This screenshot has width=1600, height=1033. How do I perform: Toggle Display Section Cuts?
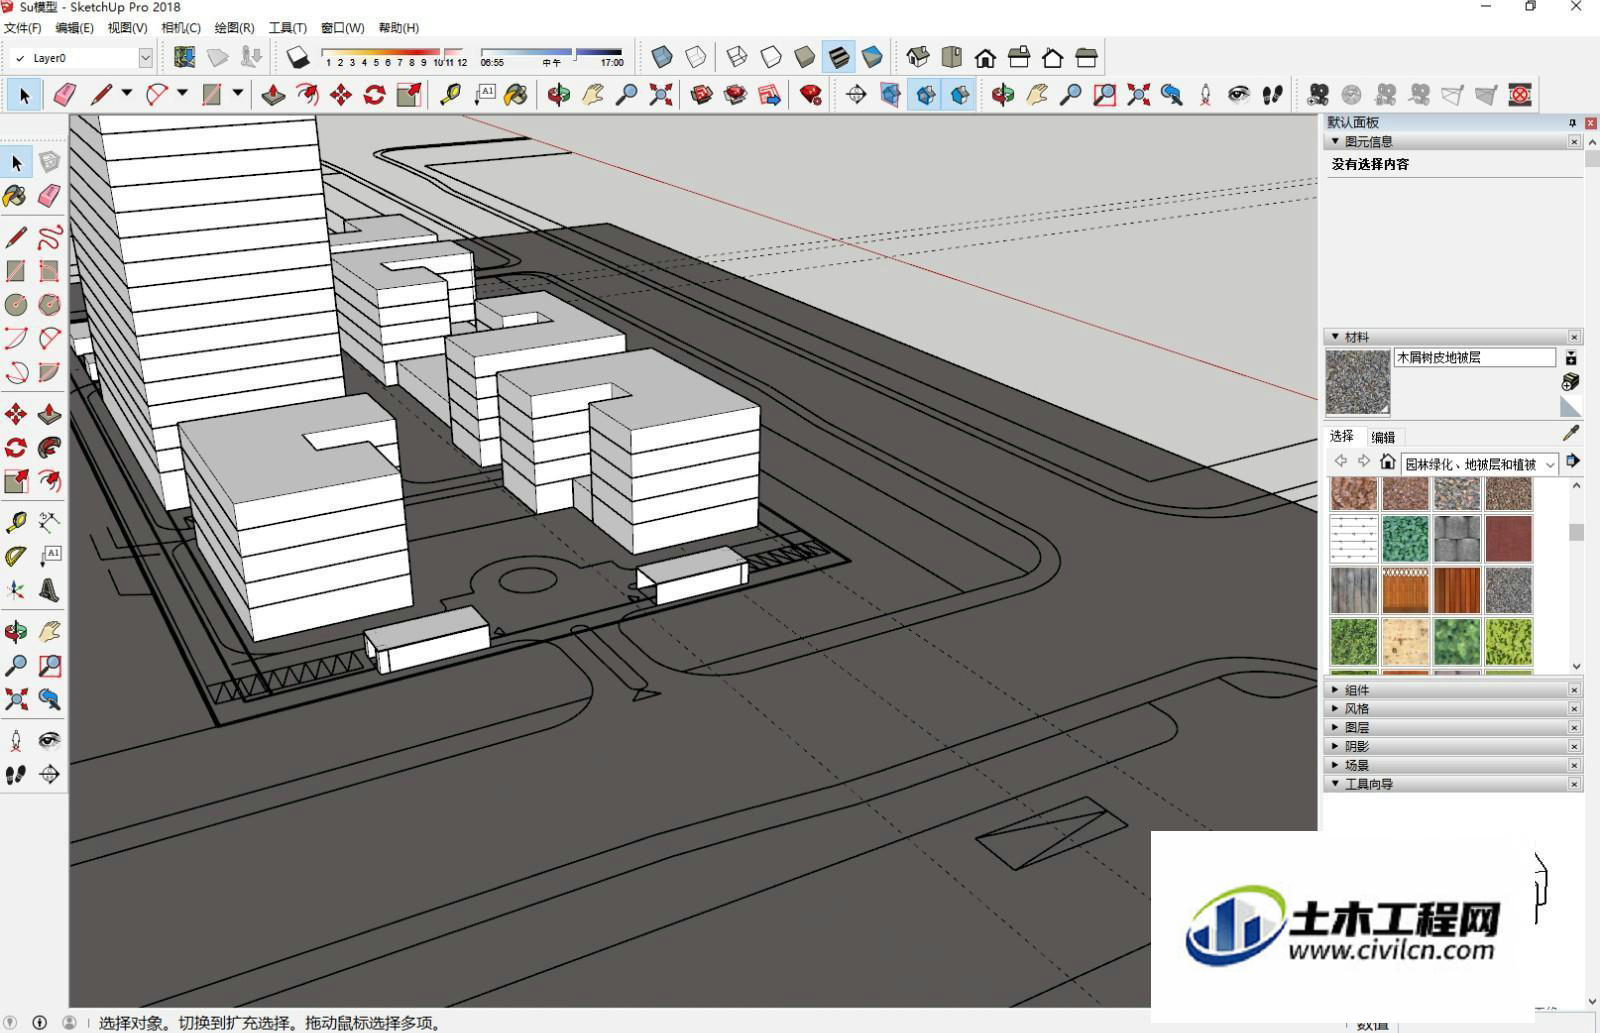(x=925, y=95)
